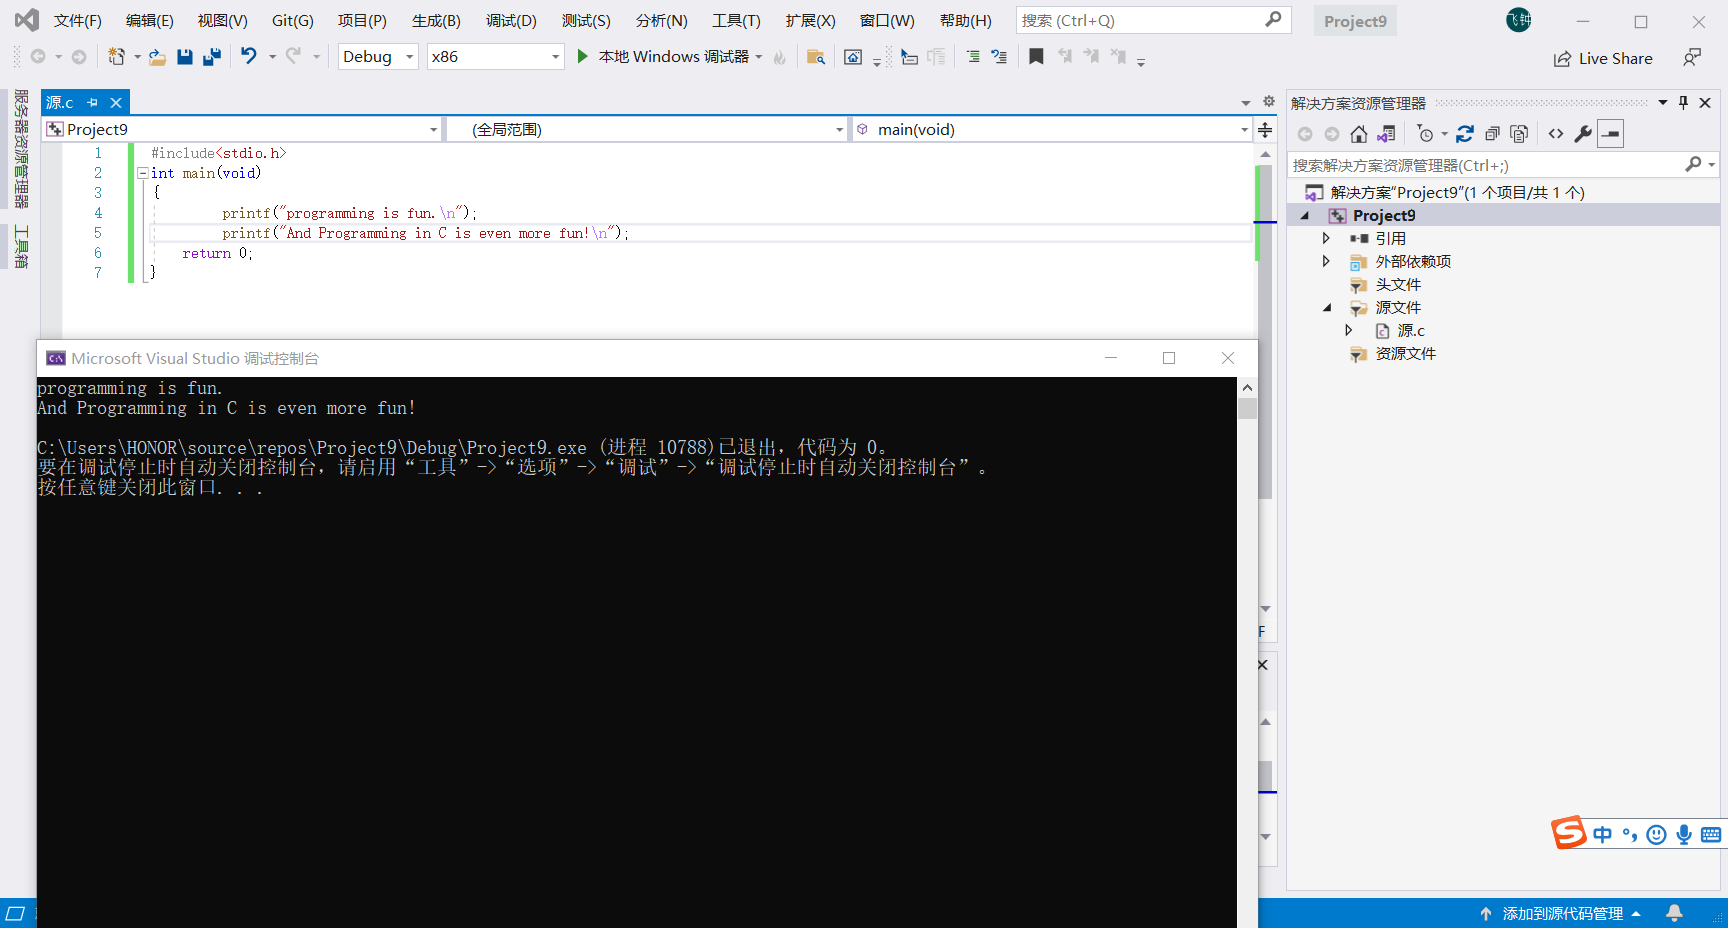The image size is (1728, 928).
Task: Open the main(void) member dropdown
Action: [x=1052, y=129]
